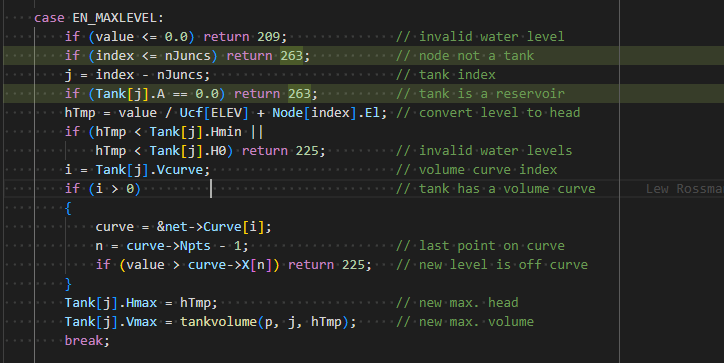
Task: Click 'Tank[j].A == 0.0' condition
Action: [x=157, y=94]
